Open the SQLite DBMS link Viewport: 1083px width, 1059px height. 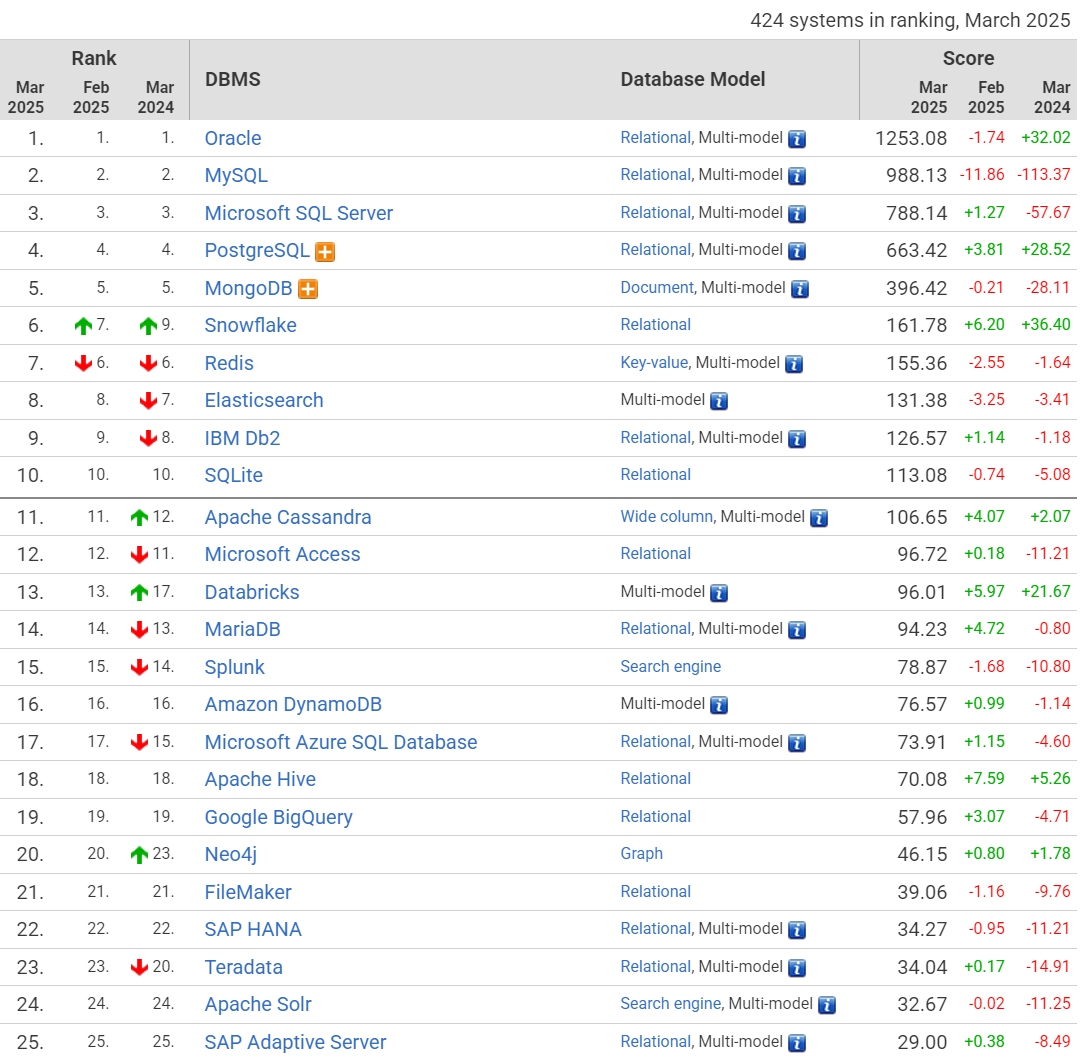(x=233, y=475)
